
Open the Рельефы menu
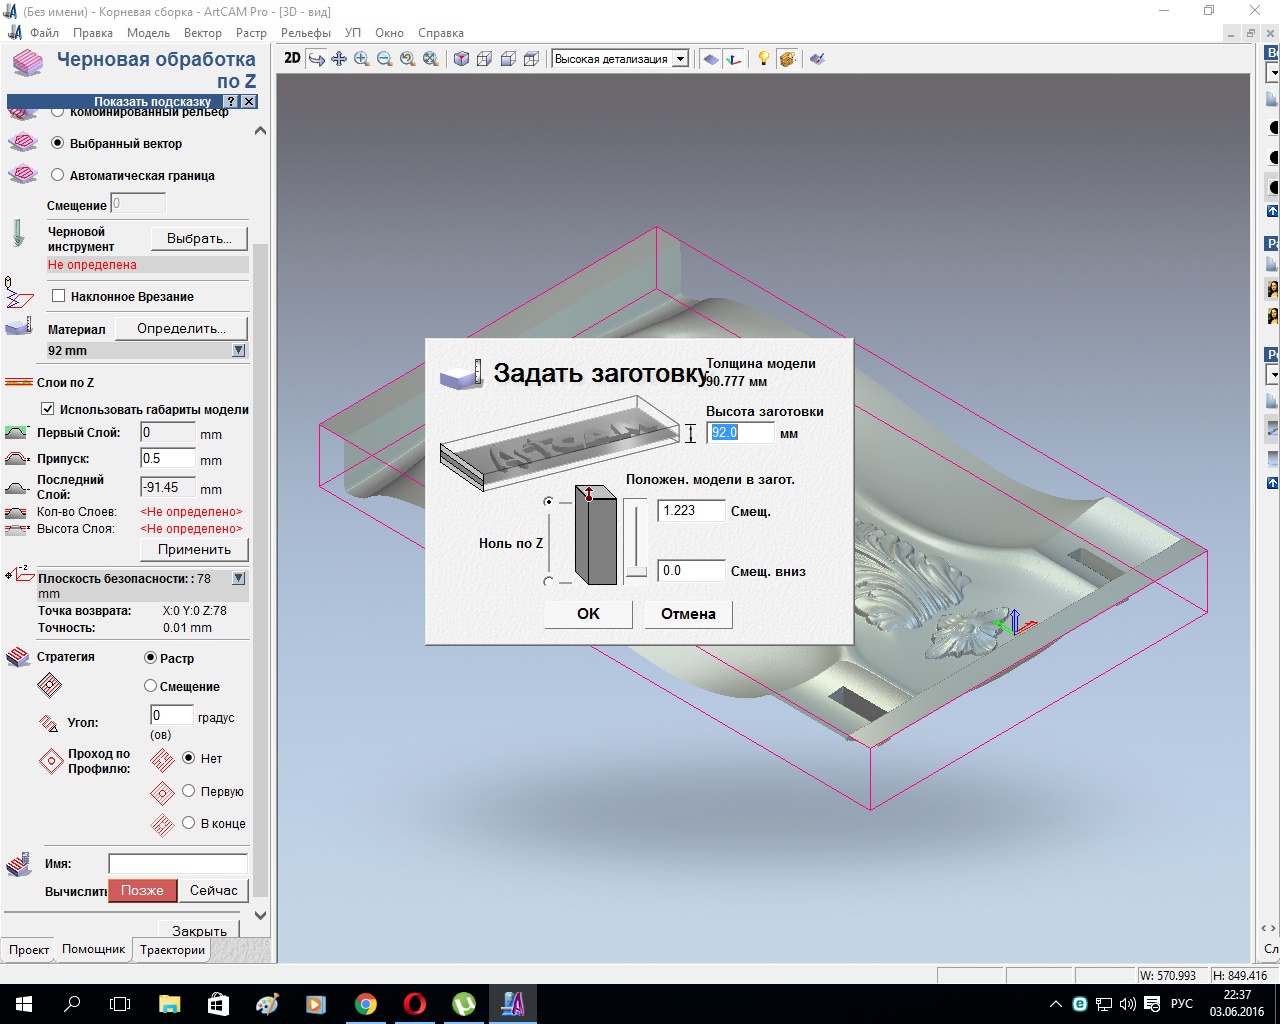click(x=306, y=33)
